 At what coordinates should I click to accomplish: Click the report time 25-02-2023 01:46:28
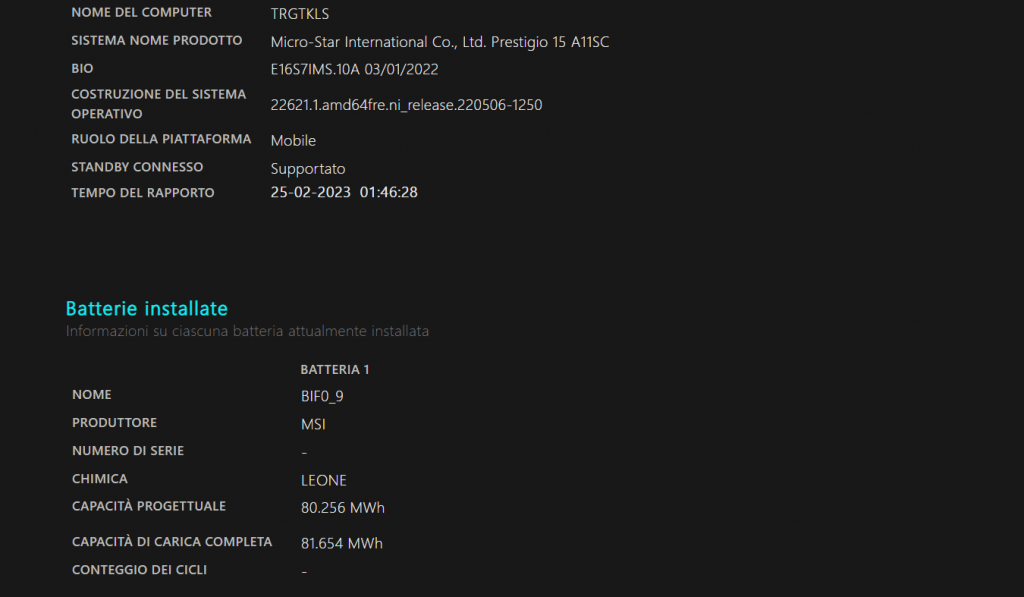pos(344,192)
